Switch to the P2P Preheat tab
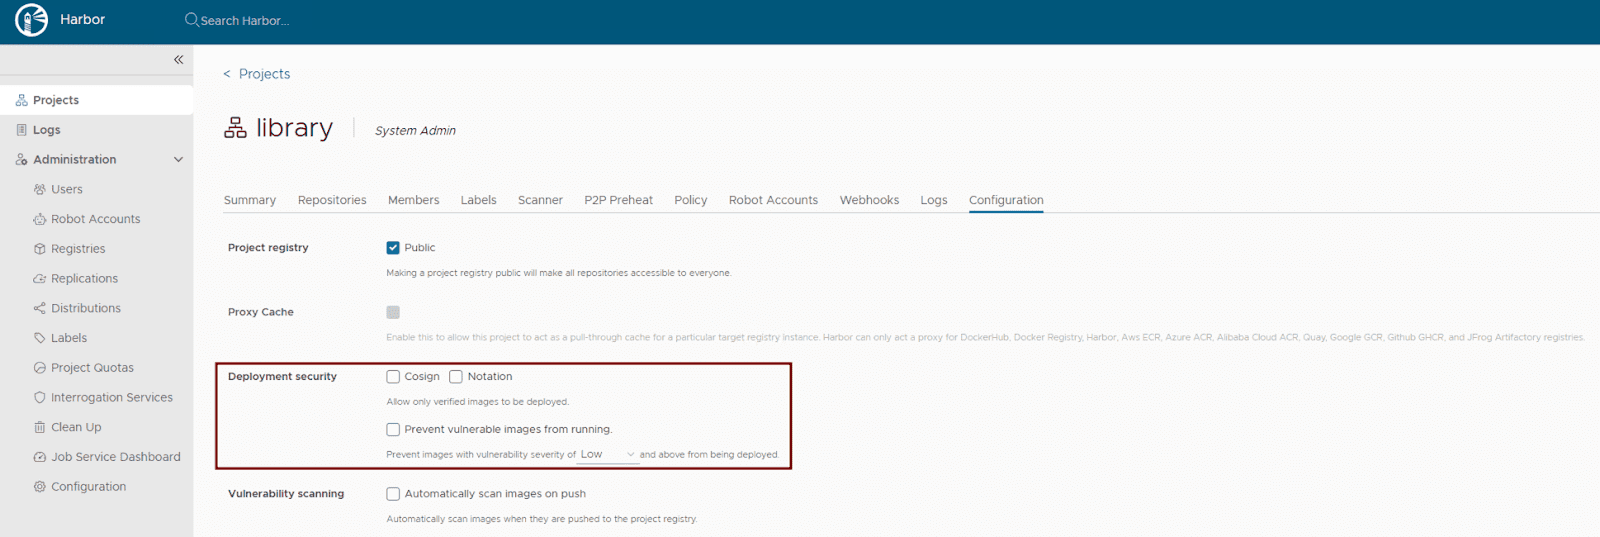Image resolution: width=1600 pixels, height=537 pixels. click(619, 200)
